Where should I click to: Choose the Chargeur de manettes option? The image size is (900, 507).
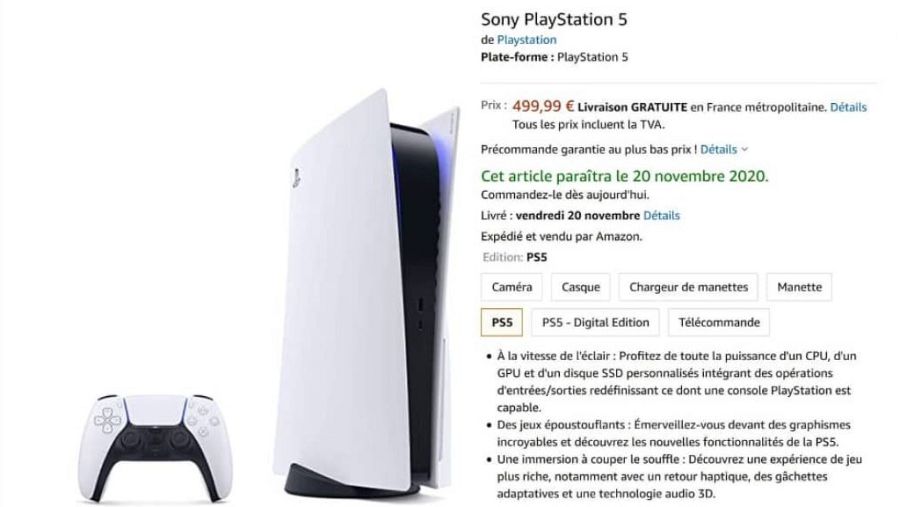click(x=688, y=287)
